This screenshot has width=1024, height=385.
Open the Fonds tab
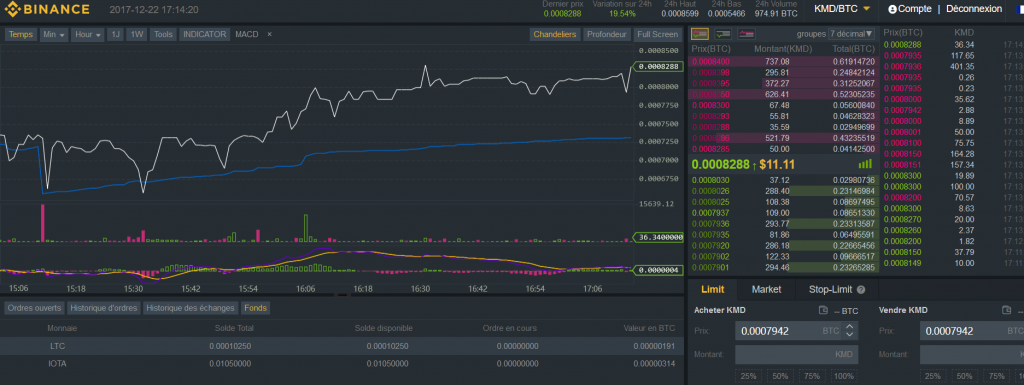255,308
